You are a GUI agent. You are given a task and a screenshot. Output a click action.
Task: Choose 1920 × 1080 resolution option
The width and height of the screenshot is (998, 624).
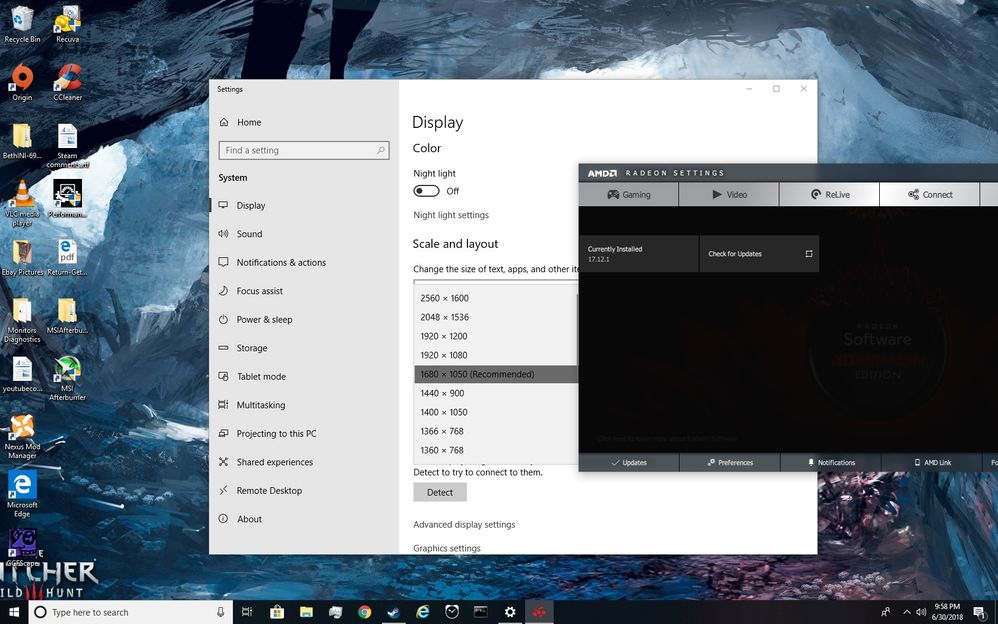(x=496, y=355)
